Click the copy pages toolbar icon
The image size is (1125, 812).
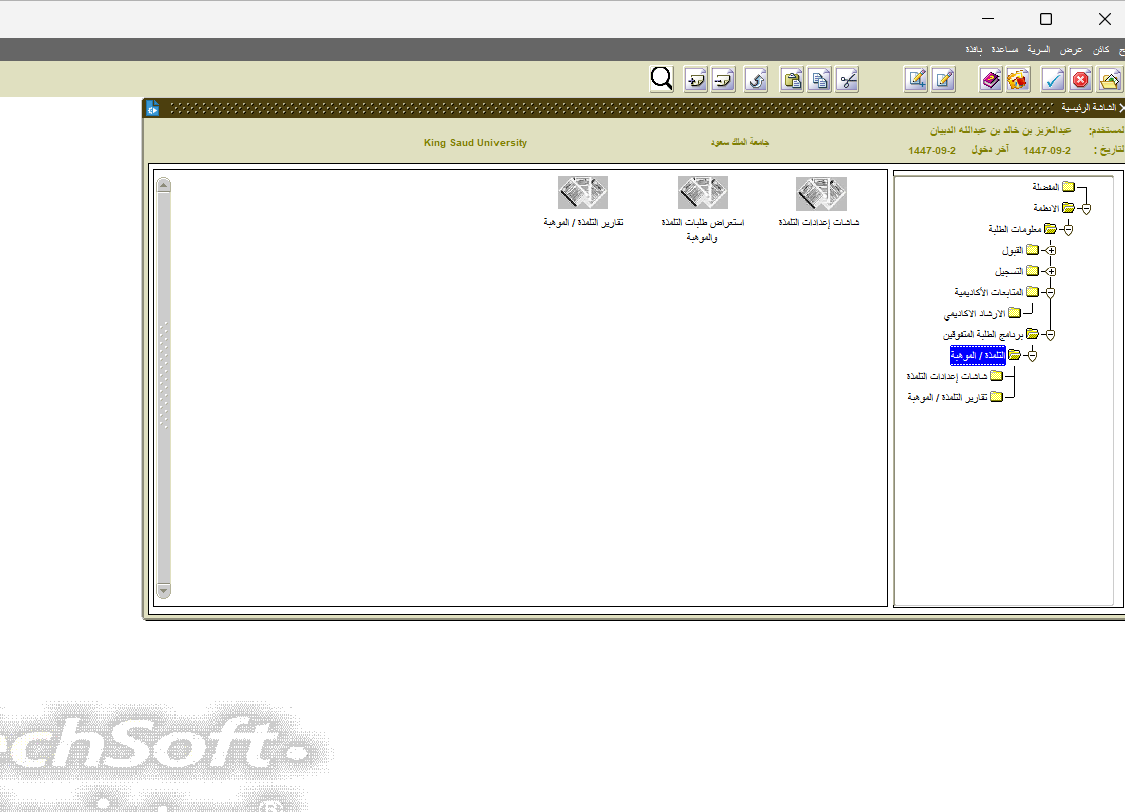tap(820, 80)
